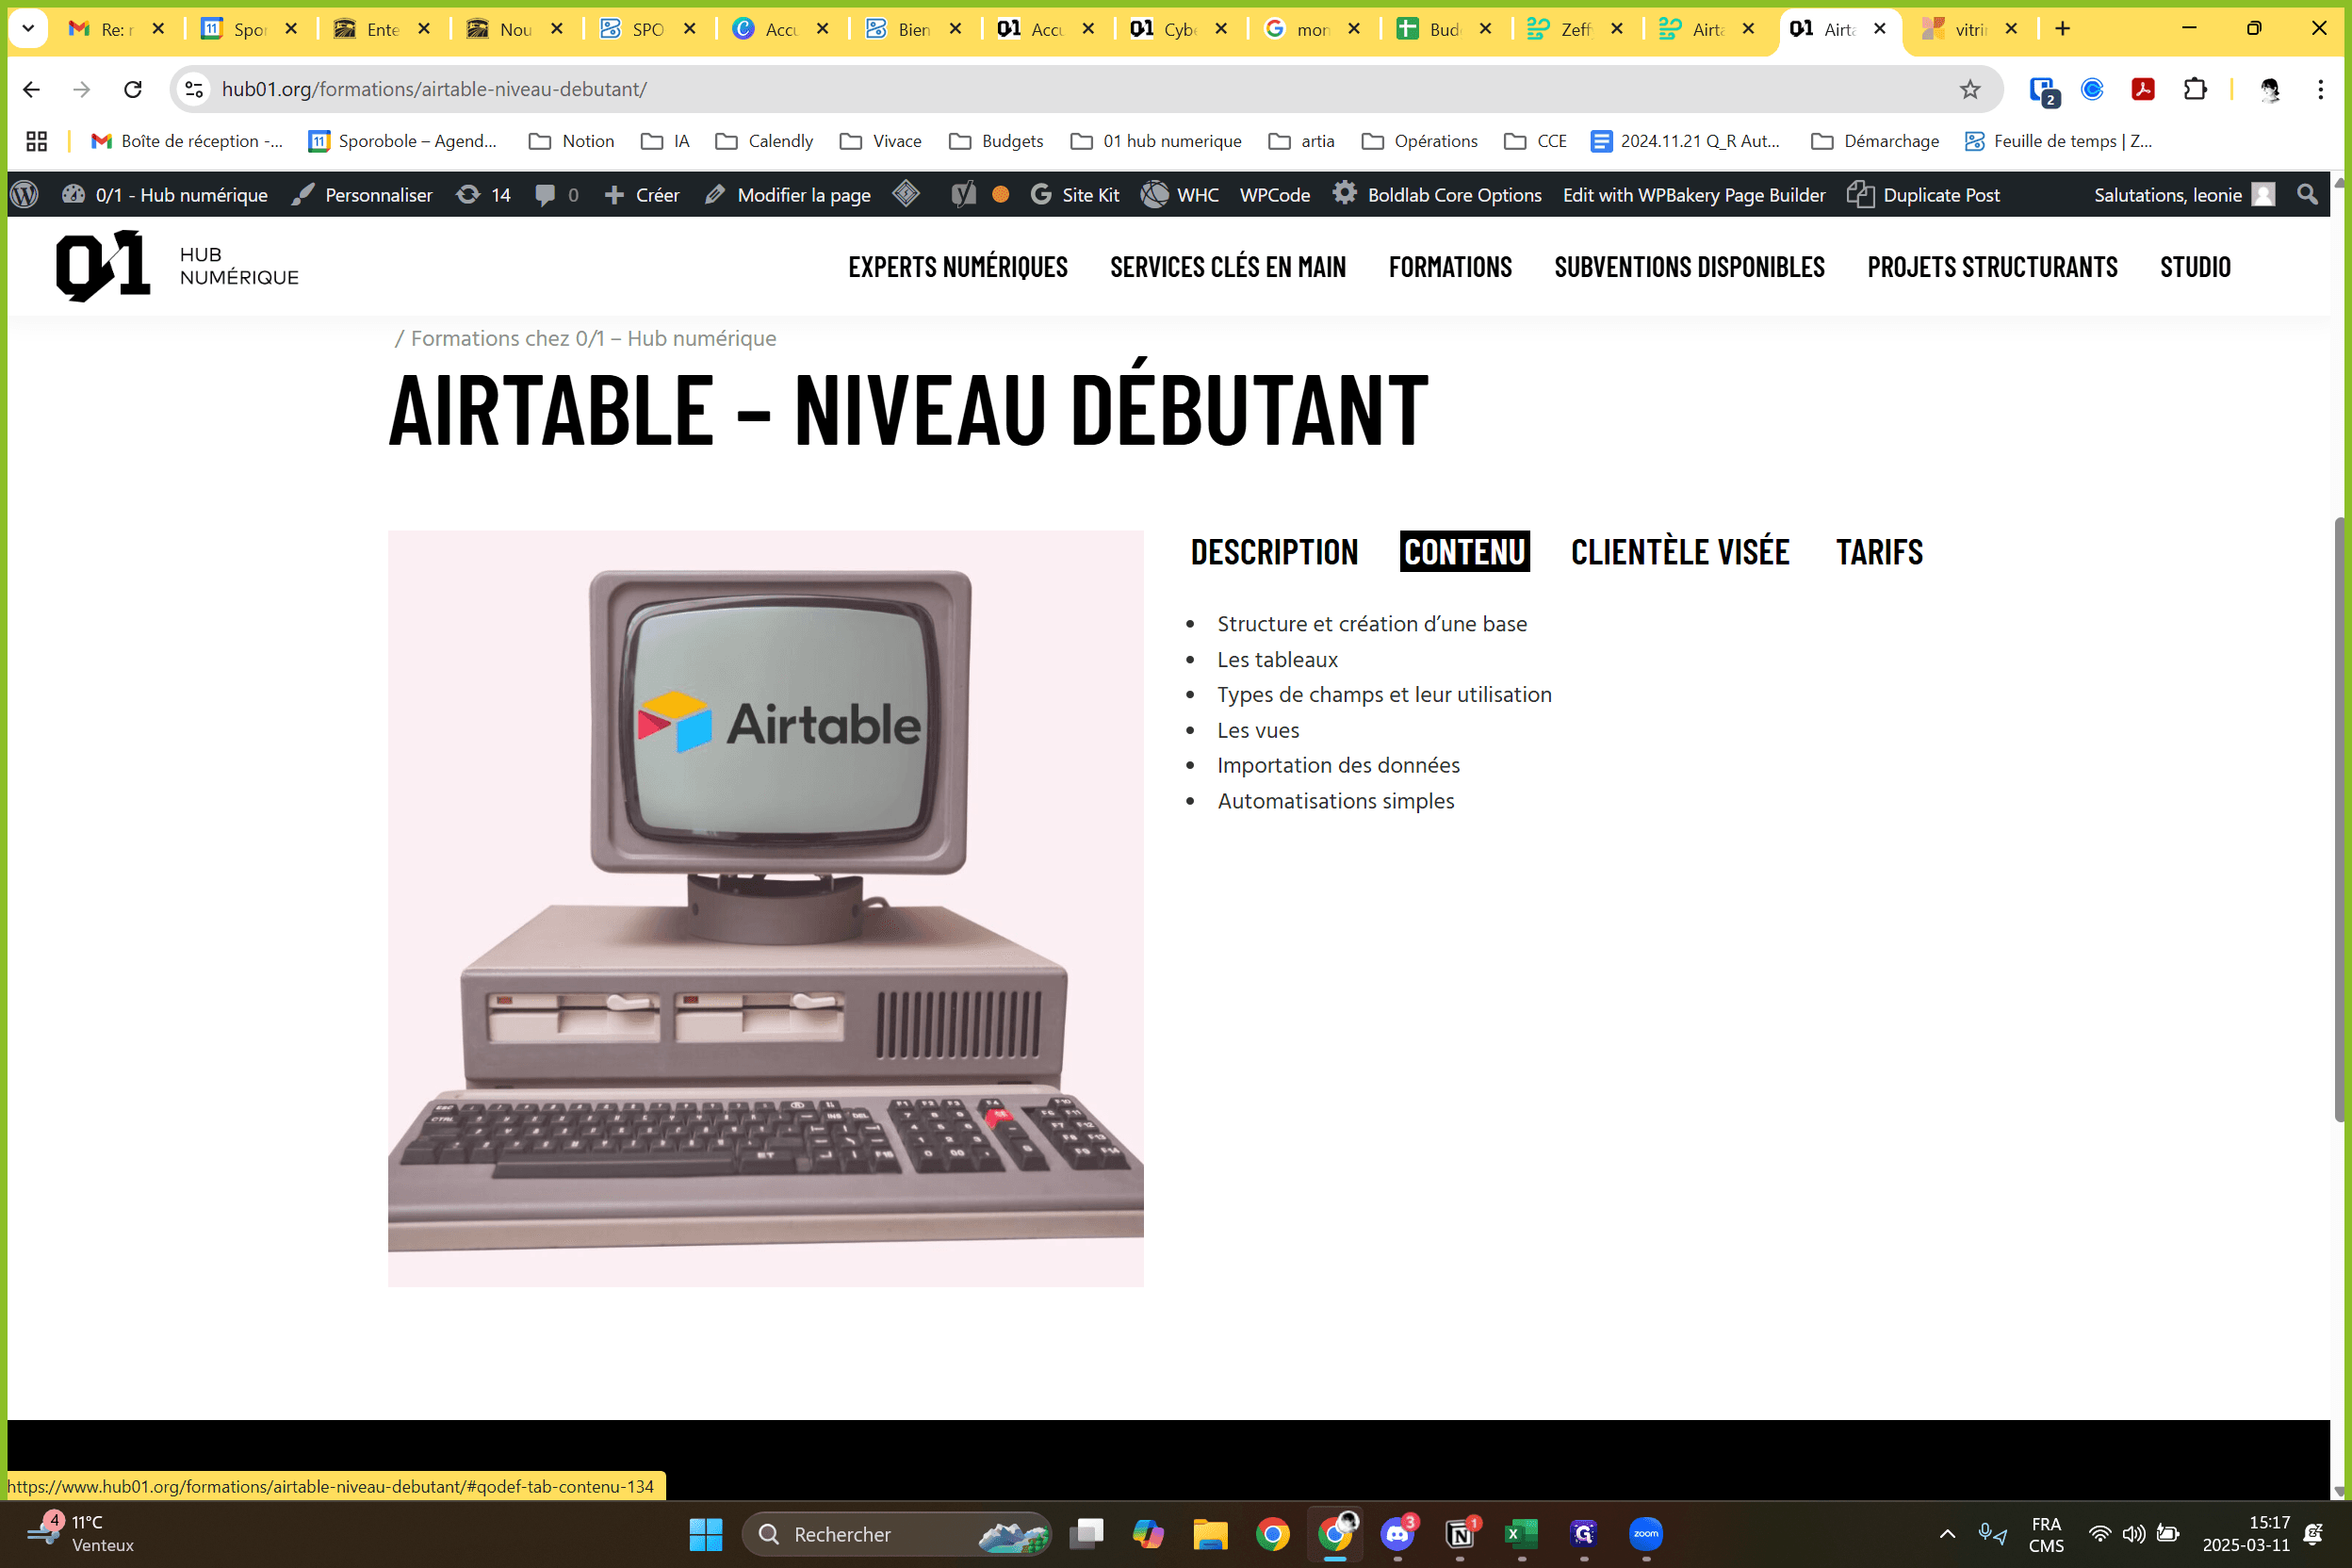This screenshot has height=1568, width=2352.
Task: Open the tab search dropdown arrow
Action: pyautogui.click(x=28, y=29)
